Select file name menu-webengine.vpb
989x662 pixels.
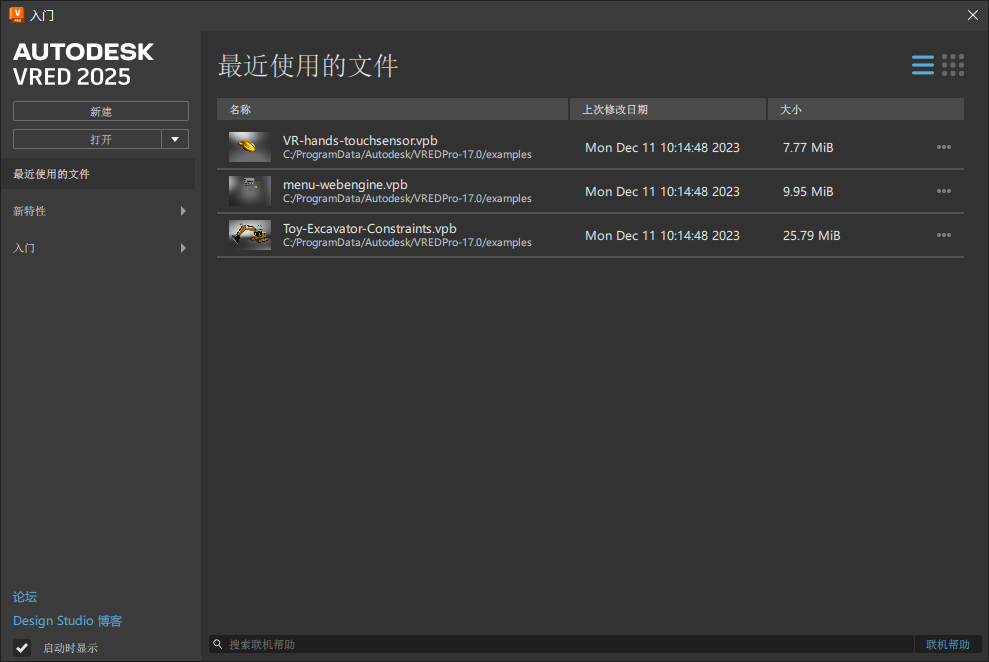click(345, 185)
